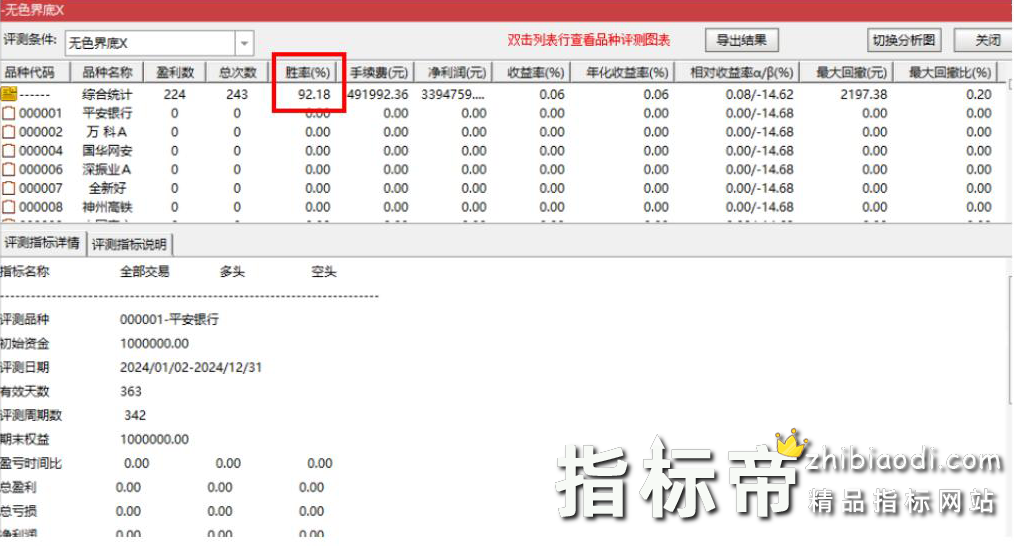Screen dimensions: 1014x546
Task: Click the 2197.38 max drawdown value
Action: pyautogui.click(x=864, y=94)
